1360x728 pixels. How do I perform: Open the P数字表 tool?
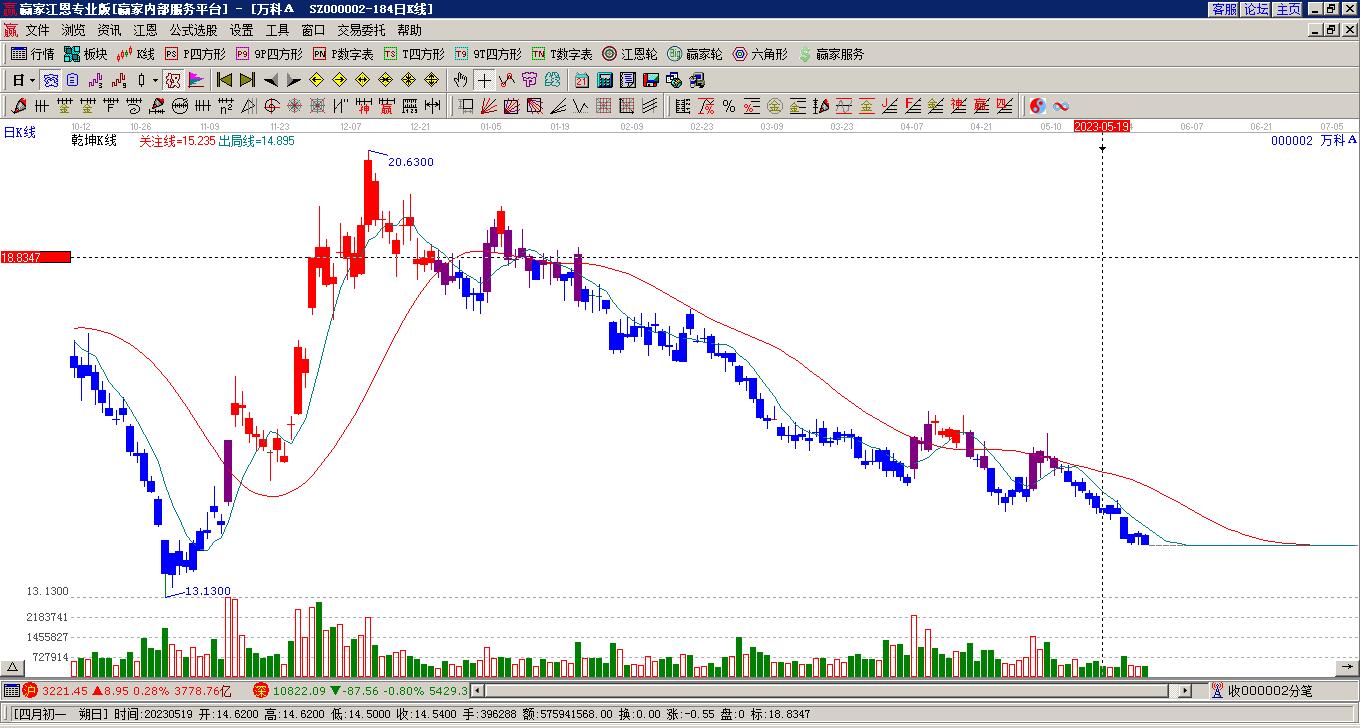[344, 54]
